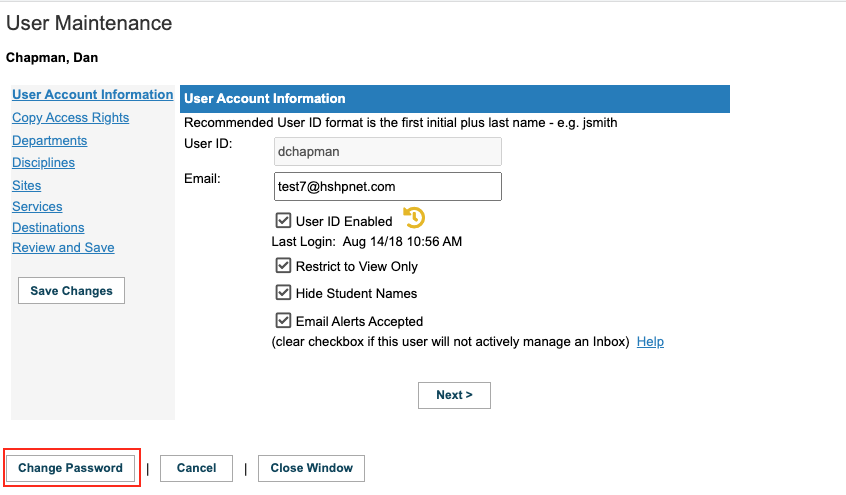Click the Cancel button
The image size is (846, 495).
[196, 468]
